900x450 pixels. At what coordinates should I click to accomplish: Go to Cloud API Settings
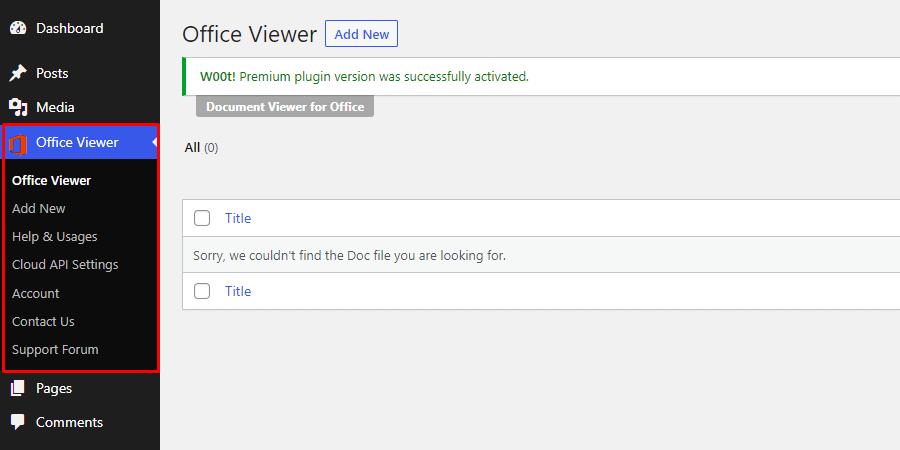tap(65, 264)
